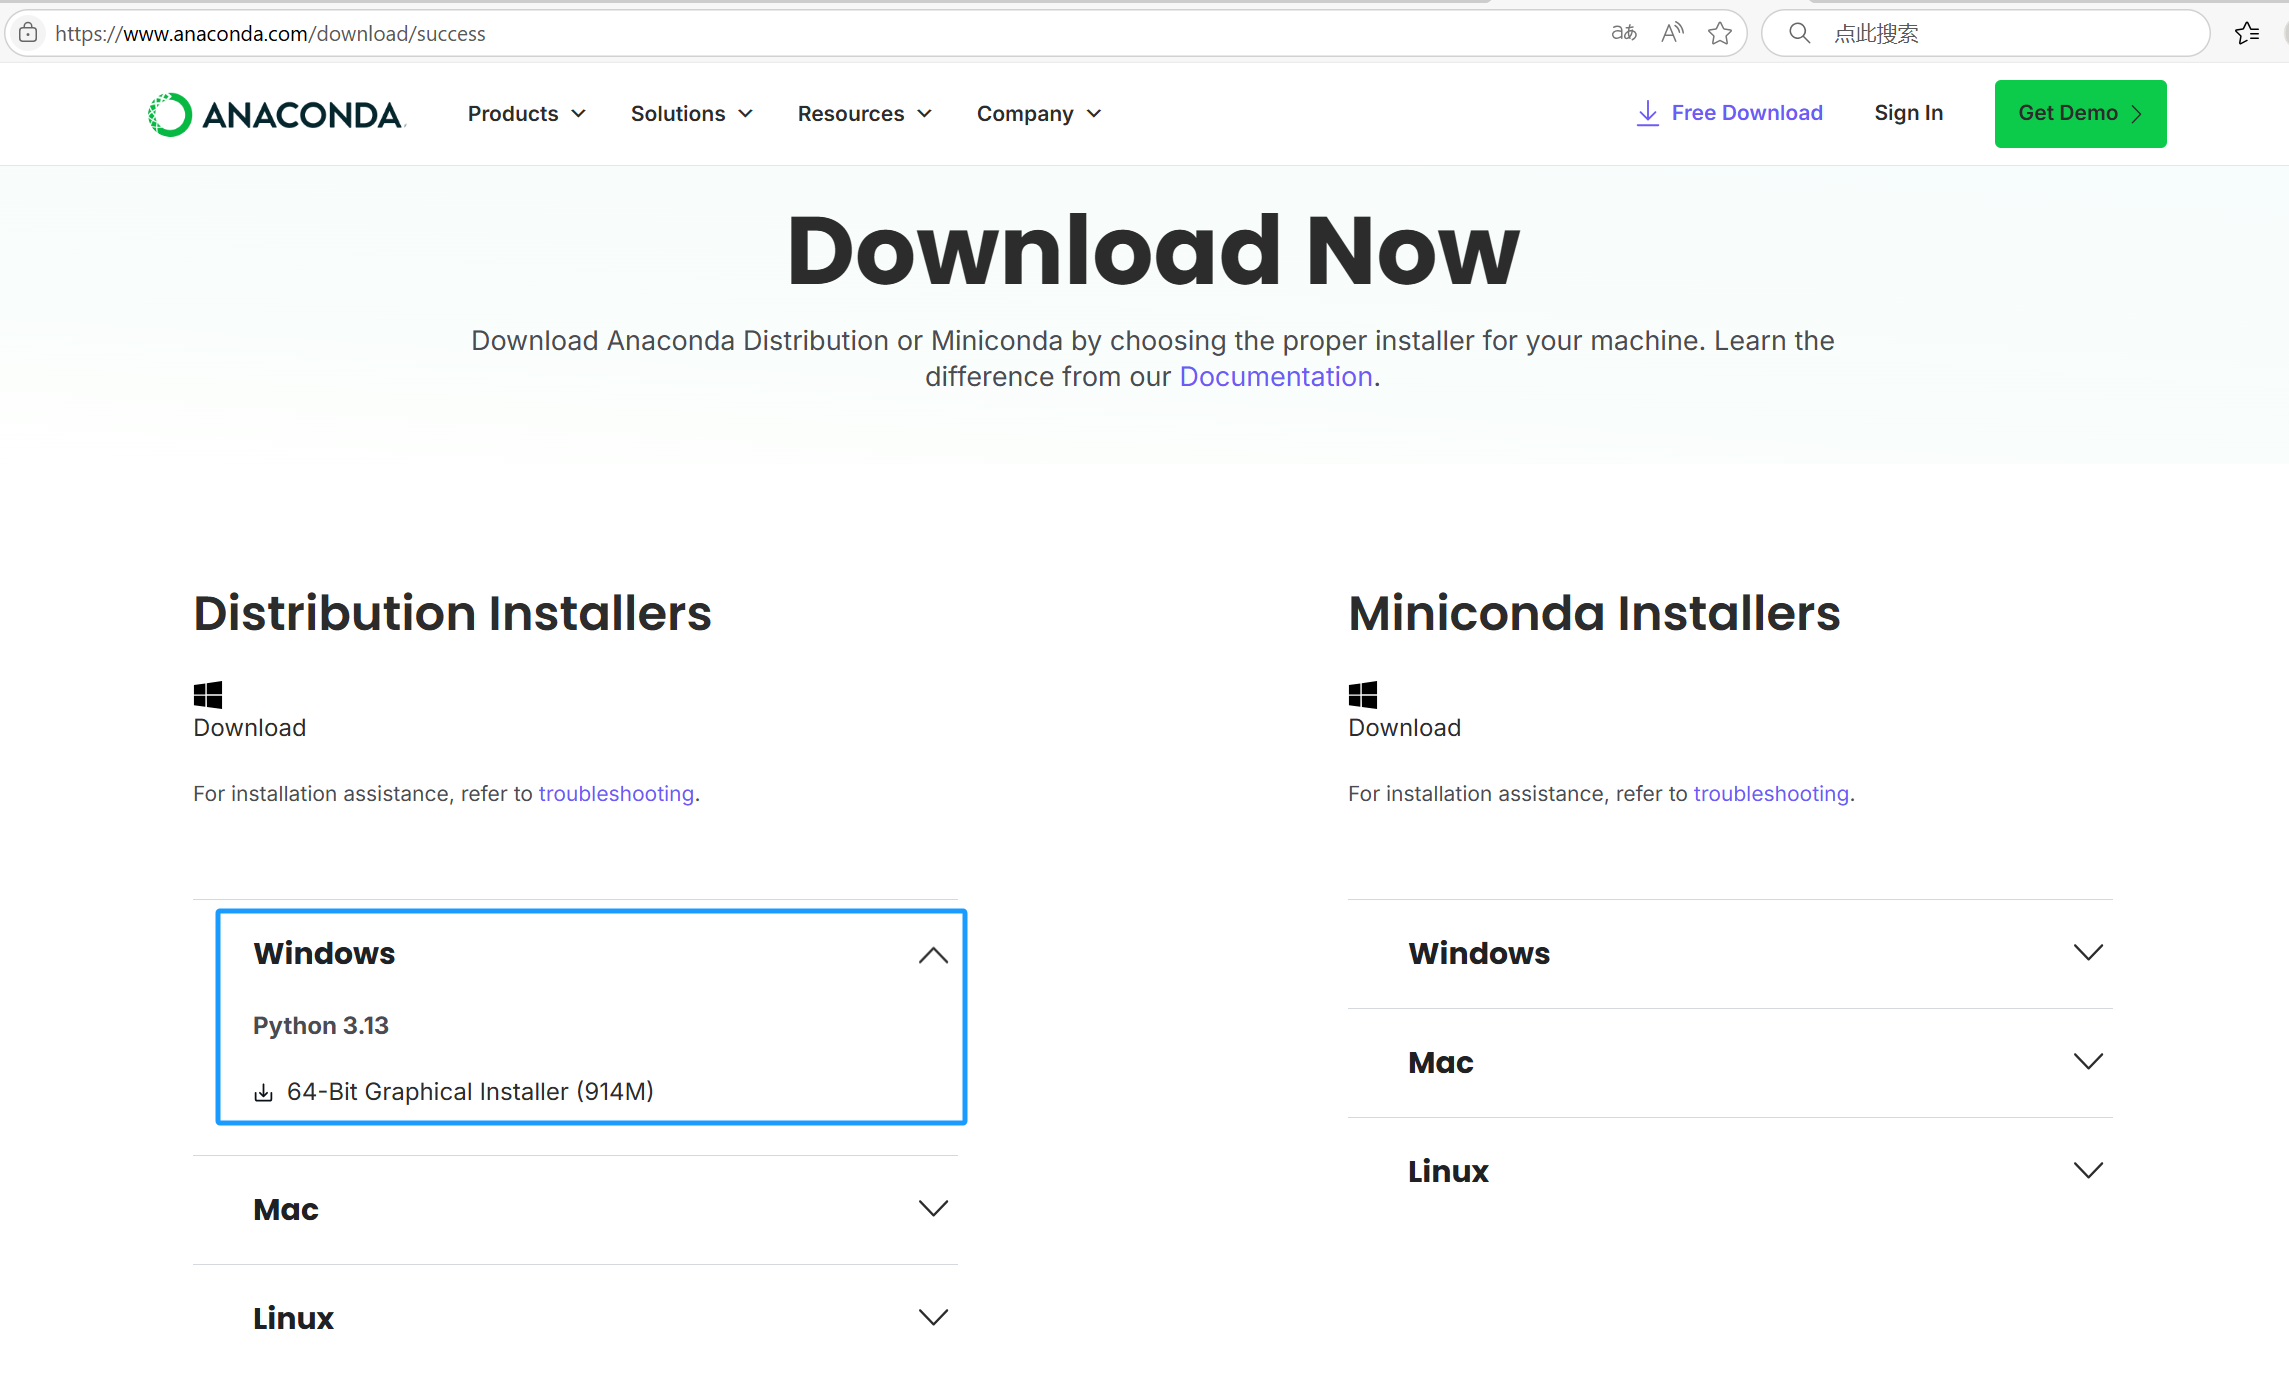This screenshot has width=2289, height=1378.
Task: Bookmark the page with the star icon
Action: 1720,34
